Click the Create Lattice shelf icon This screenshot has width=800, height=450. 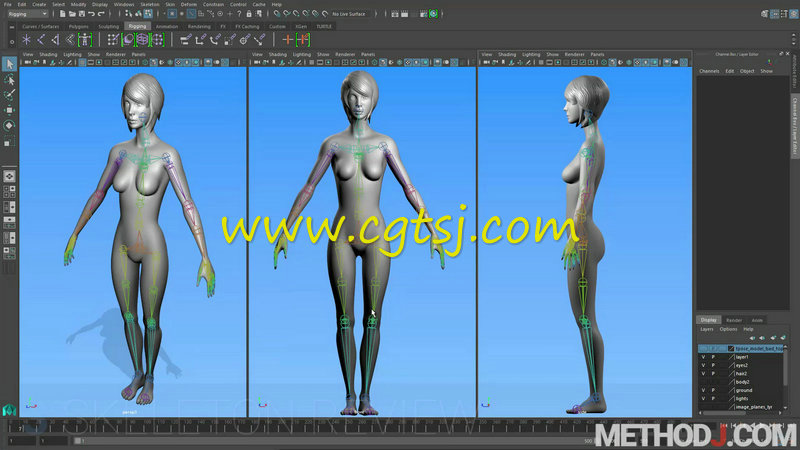[x=158, y=39]
